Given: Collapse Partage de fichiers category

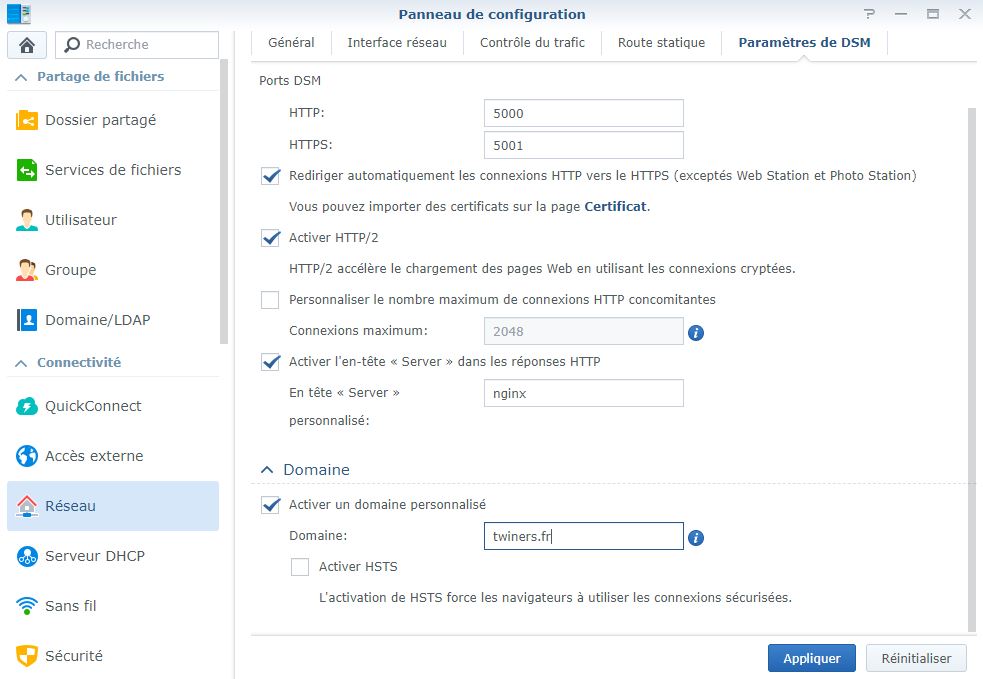Looking at the screenshot, I should [x=21, y=77].
